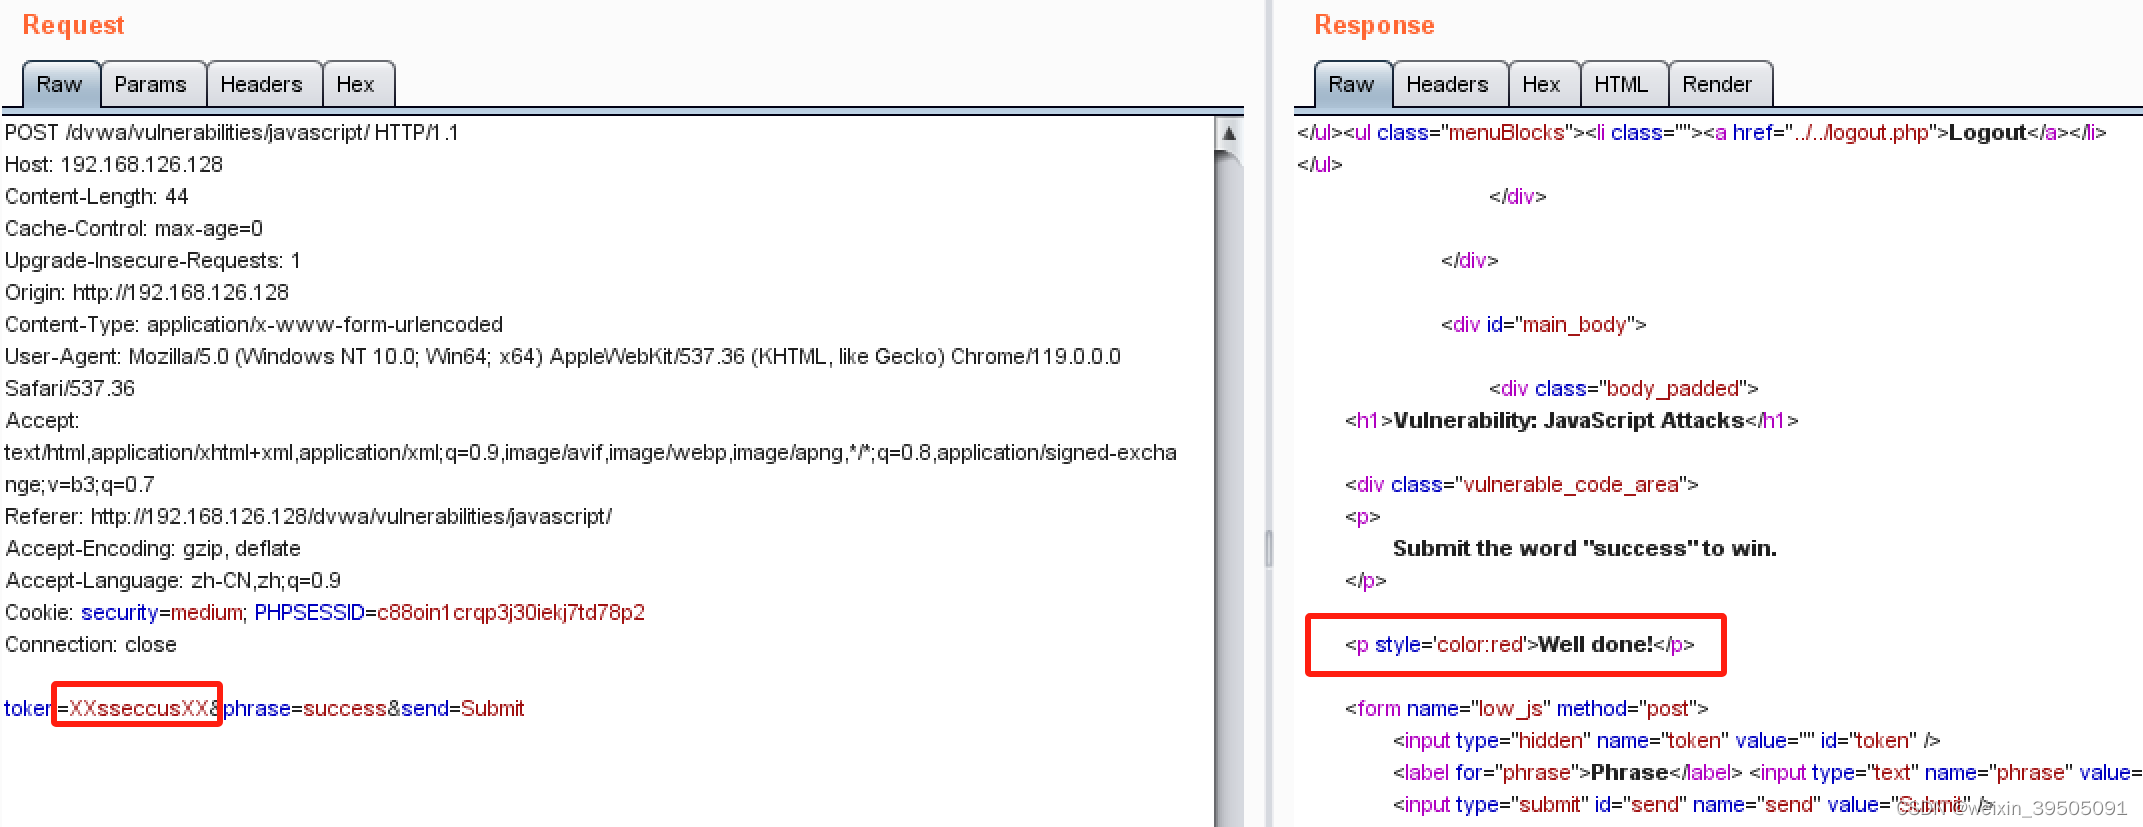
Task: Click the splitter handle between Request and Response
Action: tap(1269, 548)
